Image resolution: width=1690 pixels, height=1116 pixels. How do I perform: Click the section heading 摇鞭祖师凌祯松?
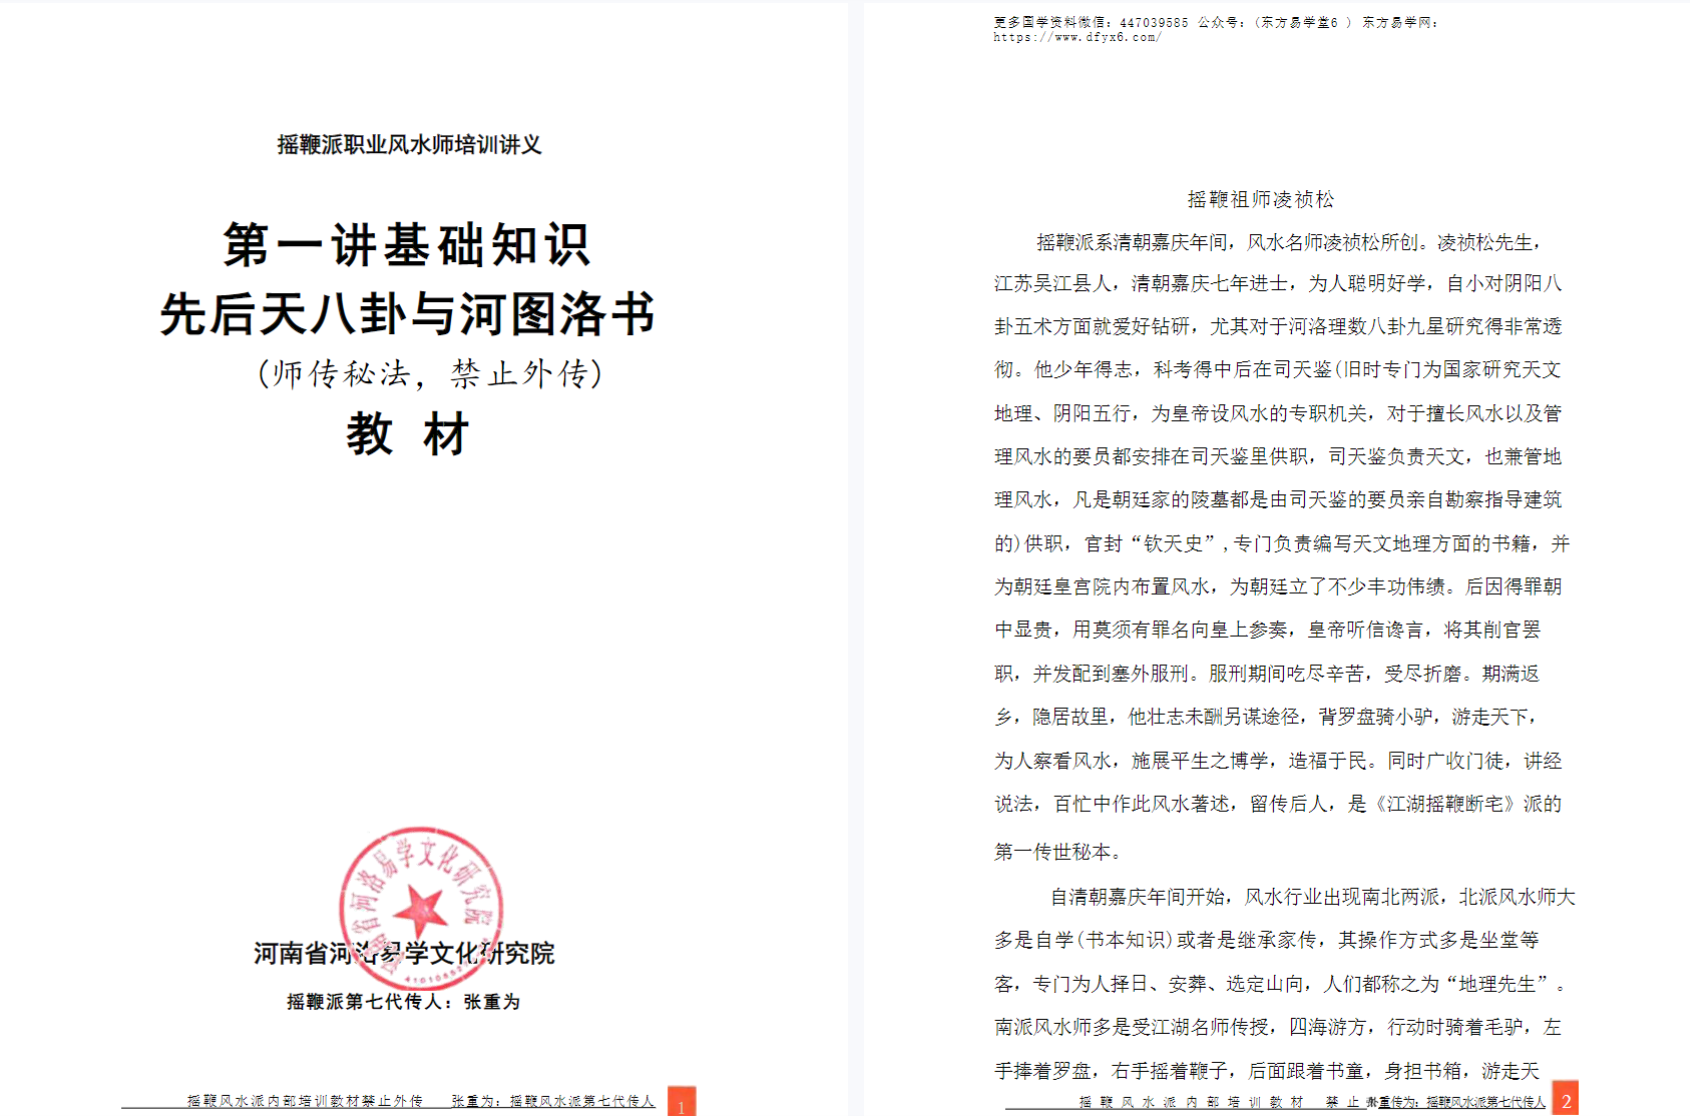point(1261,199)
